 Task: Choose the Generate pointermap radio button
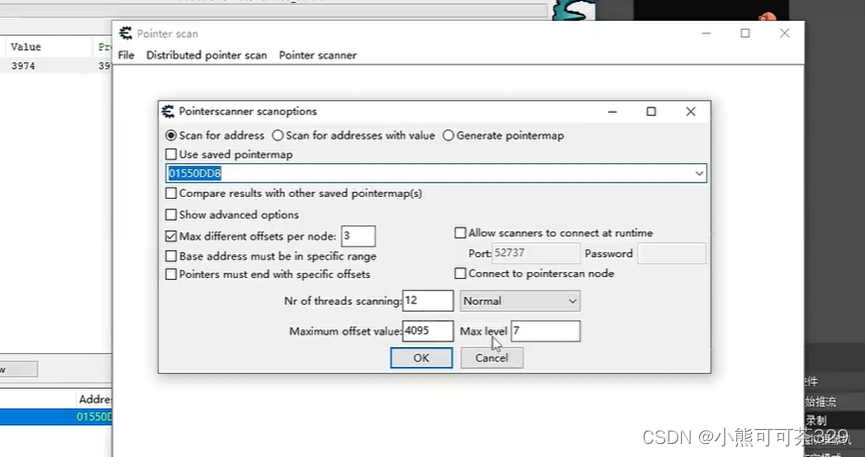tap(448, 135)
